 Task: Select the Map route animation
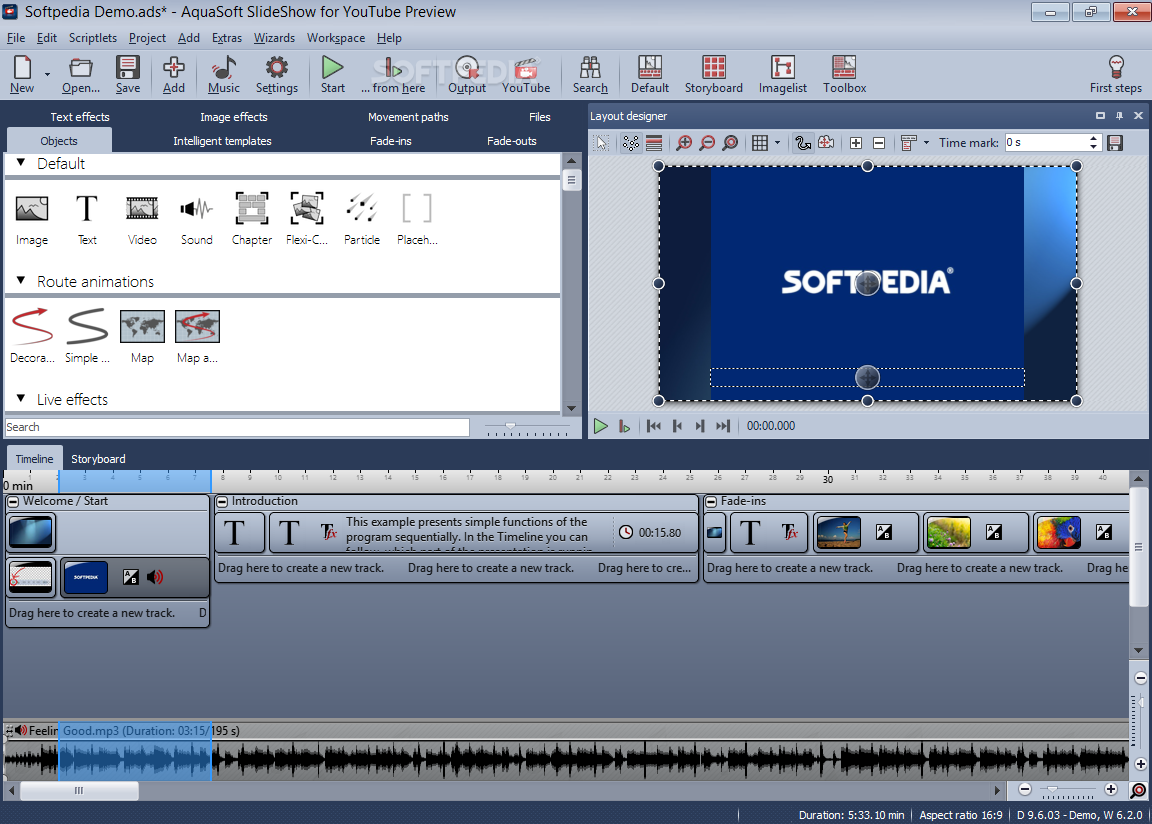[x=142, y=336]
